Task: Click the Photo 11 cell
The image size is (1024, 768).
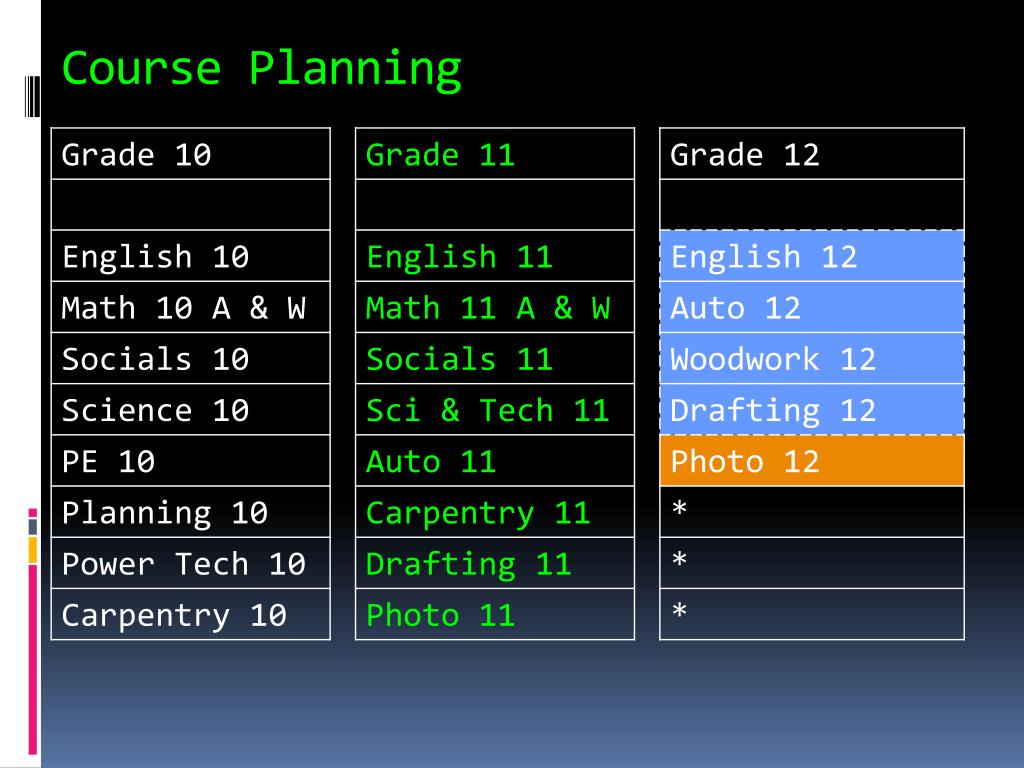Action: [x=495, y=614]
